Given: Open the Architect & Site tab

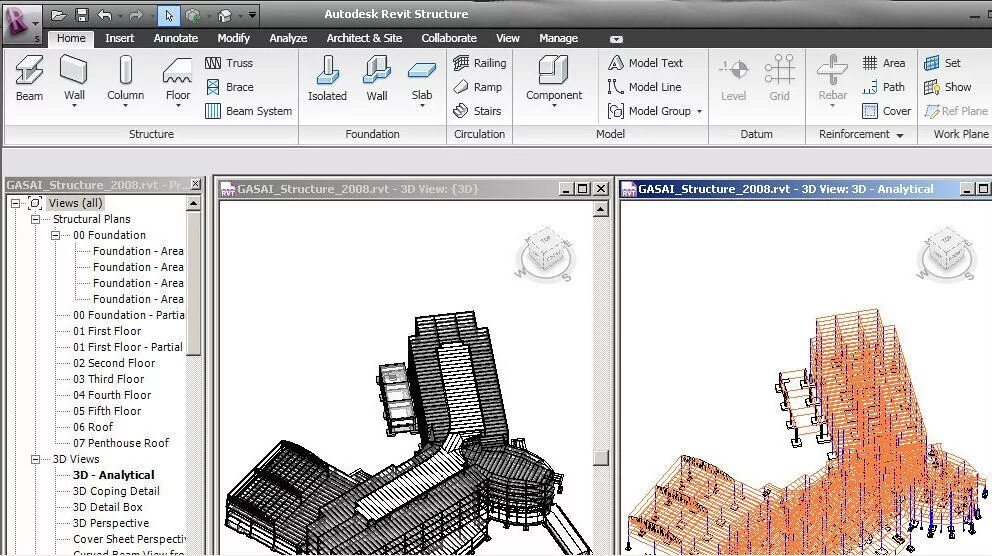Looking at the screenshot, I should pyautogui.click(x=364, y=38).
